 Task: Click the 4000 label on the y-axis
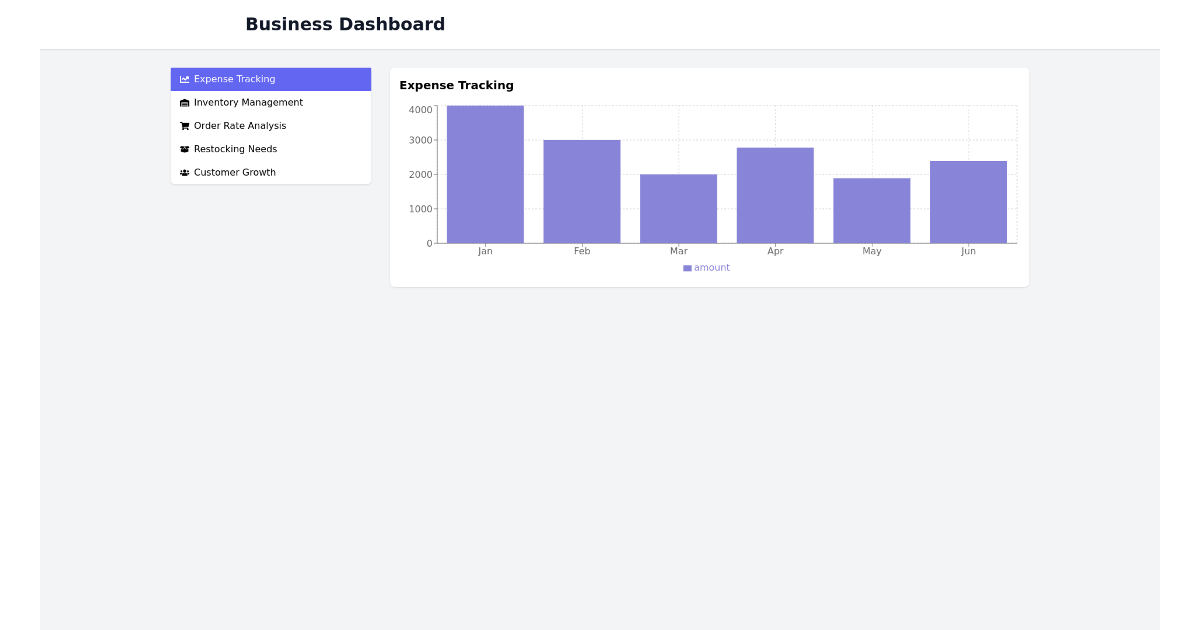420,109
